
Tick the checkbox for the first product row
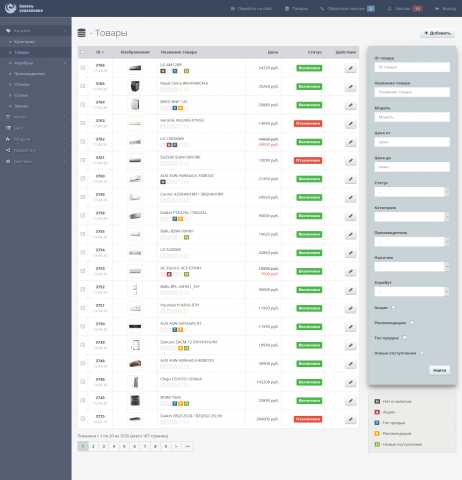[x=83, y=68]
